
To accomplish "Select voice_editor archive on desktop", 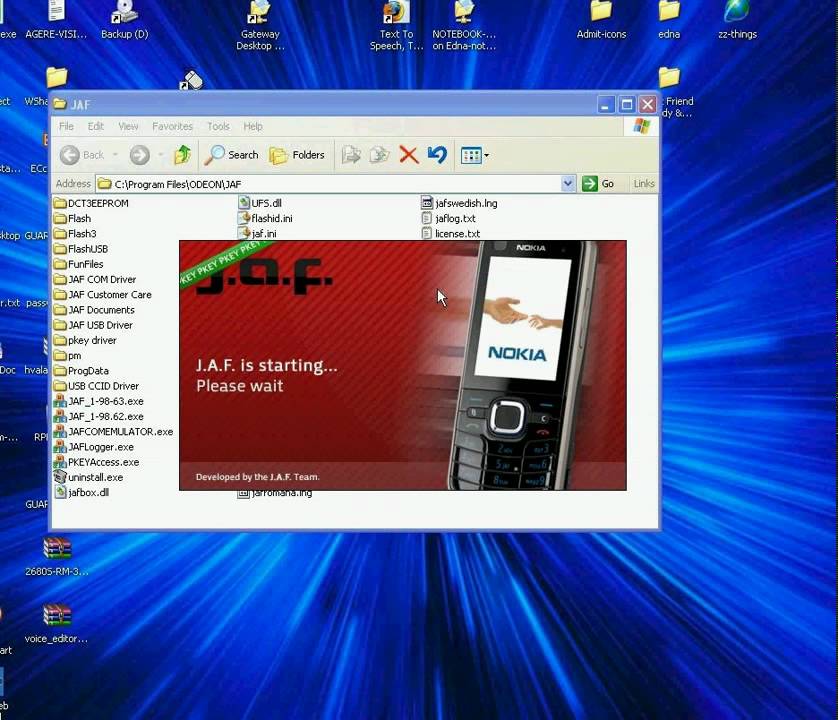I will [57, 624].
